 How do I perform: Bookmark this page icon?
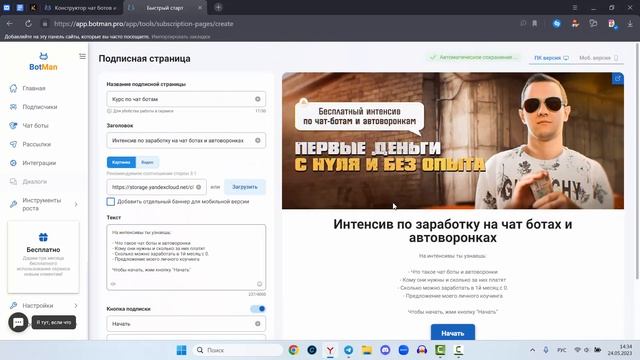pos(534,24)
